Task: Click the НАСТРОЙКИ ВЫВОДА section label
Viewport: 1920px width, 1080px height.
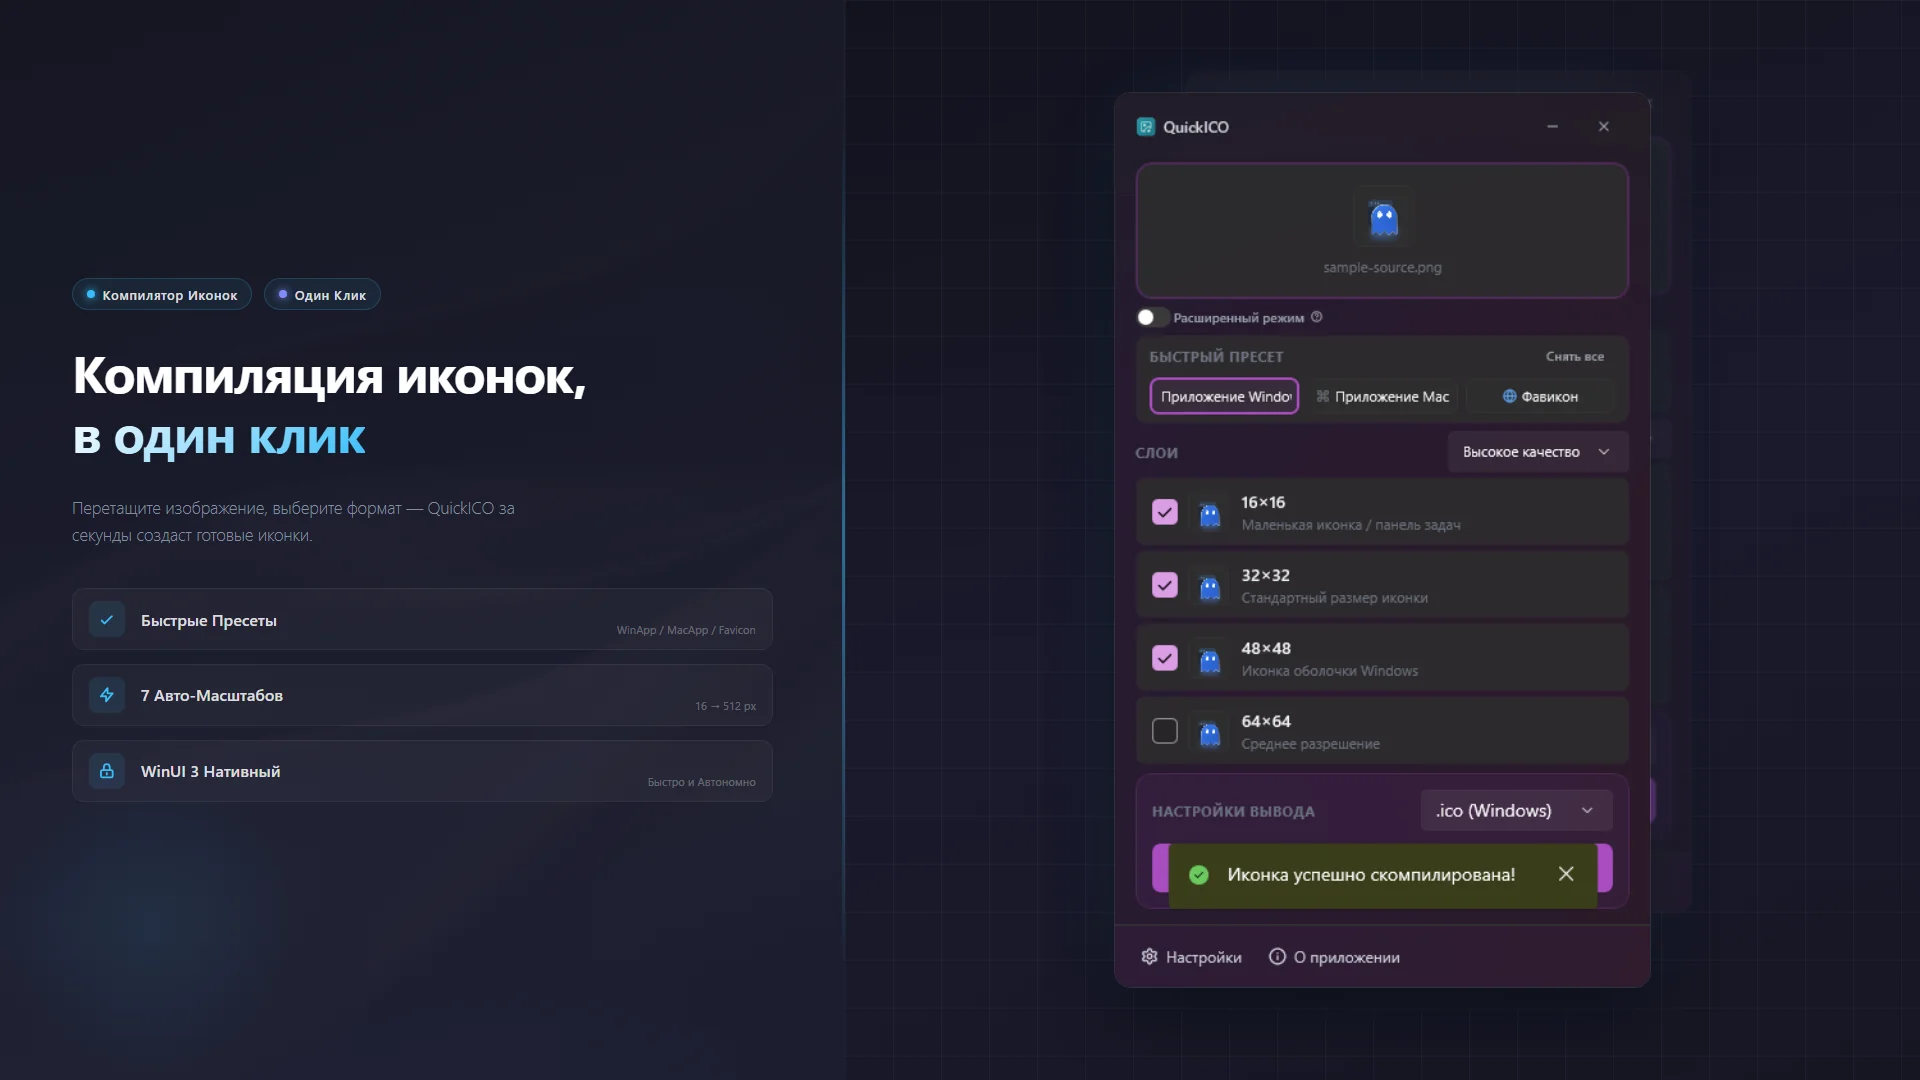Action: tap(1233, 811)
